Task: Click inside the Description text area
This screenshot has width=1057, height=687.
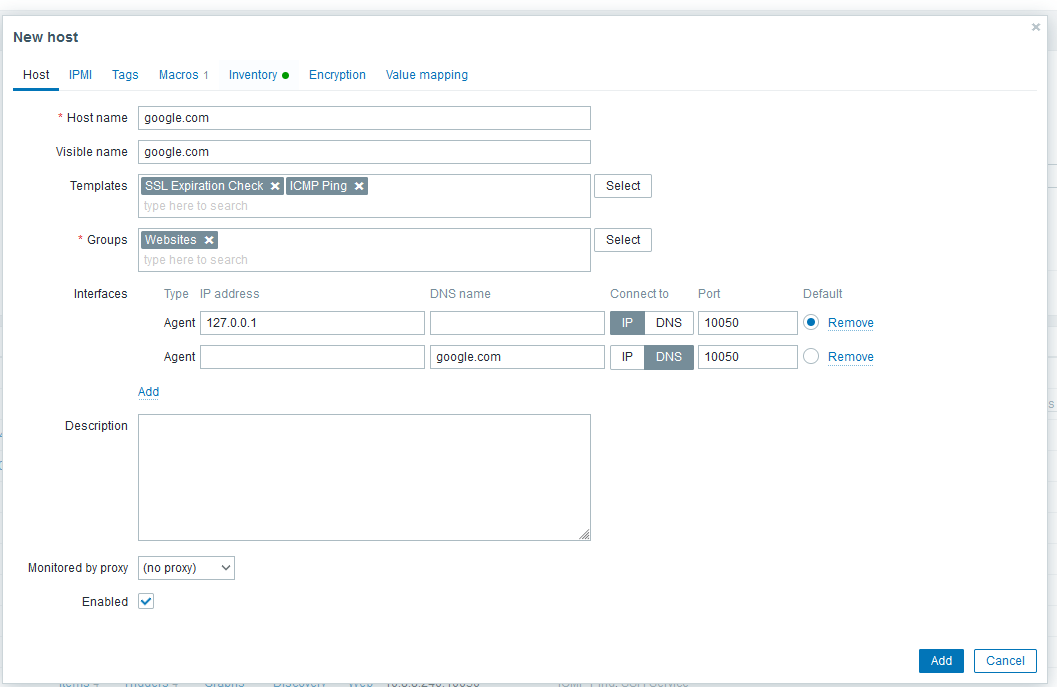Action: pyautogui.click(x=364, y=477)
